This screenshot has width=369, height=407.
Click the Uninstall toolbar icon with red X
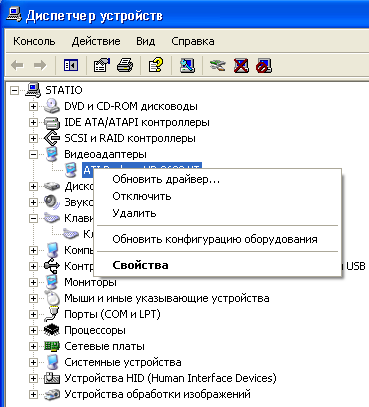coord(241,65)
